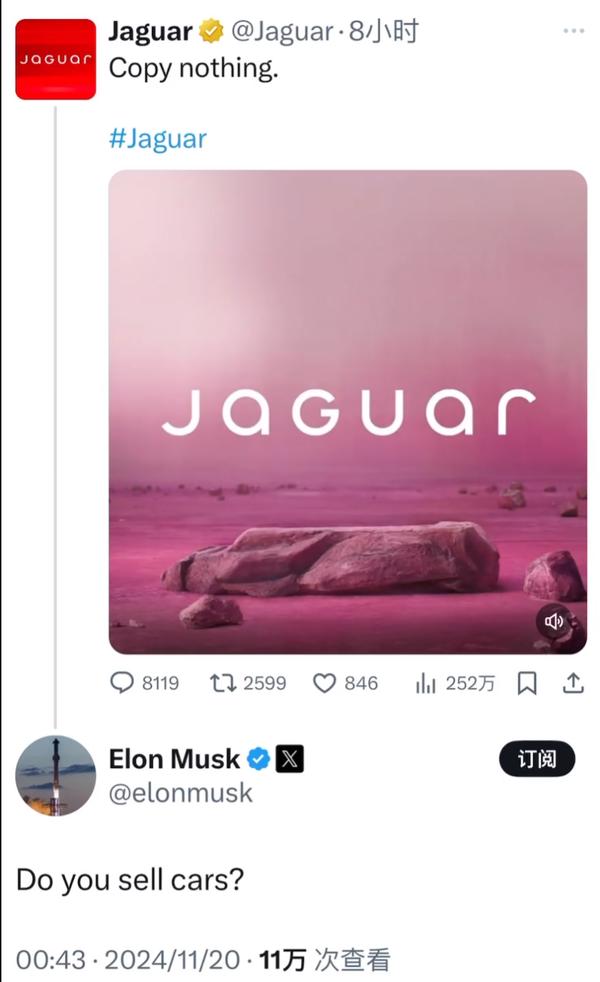This screenshot has width=600, height=982.
Task: Open the 11万 次查看 view count
Action: click(x=325, y=960)
